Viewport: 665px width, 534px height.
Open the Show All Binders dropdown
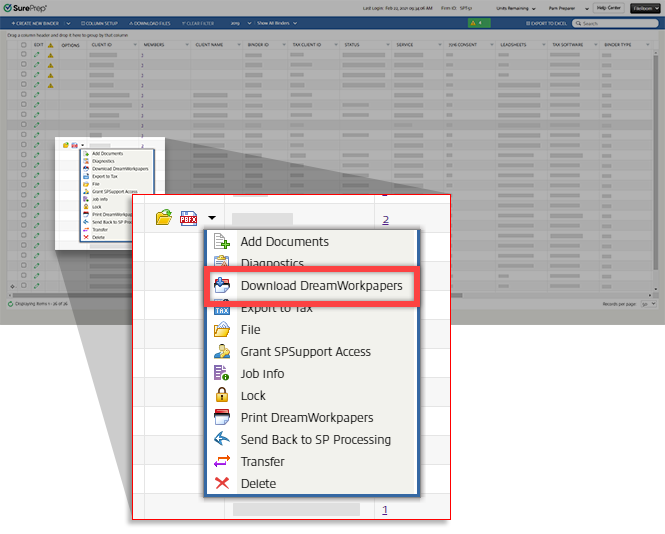[278, 22]
